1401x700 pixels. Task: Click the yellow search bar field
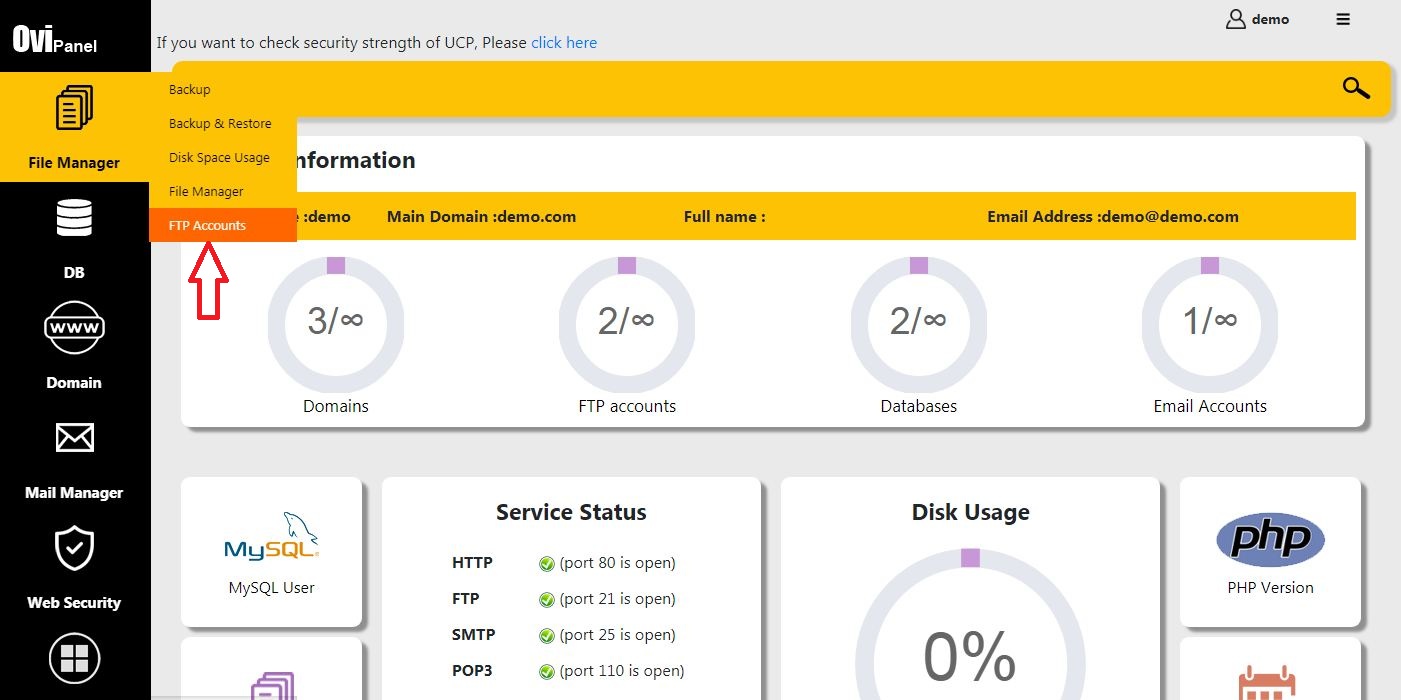click(x=781, y=88)
